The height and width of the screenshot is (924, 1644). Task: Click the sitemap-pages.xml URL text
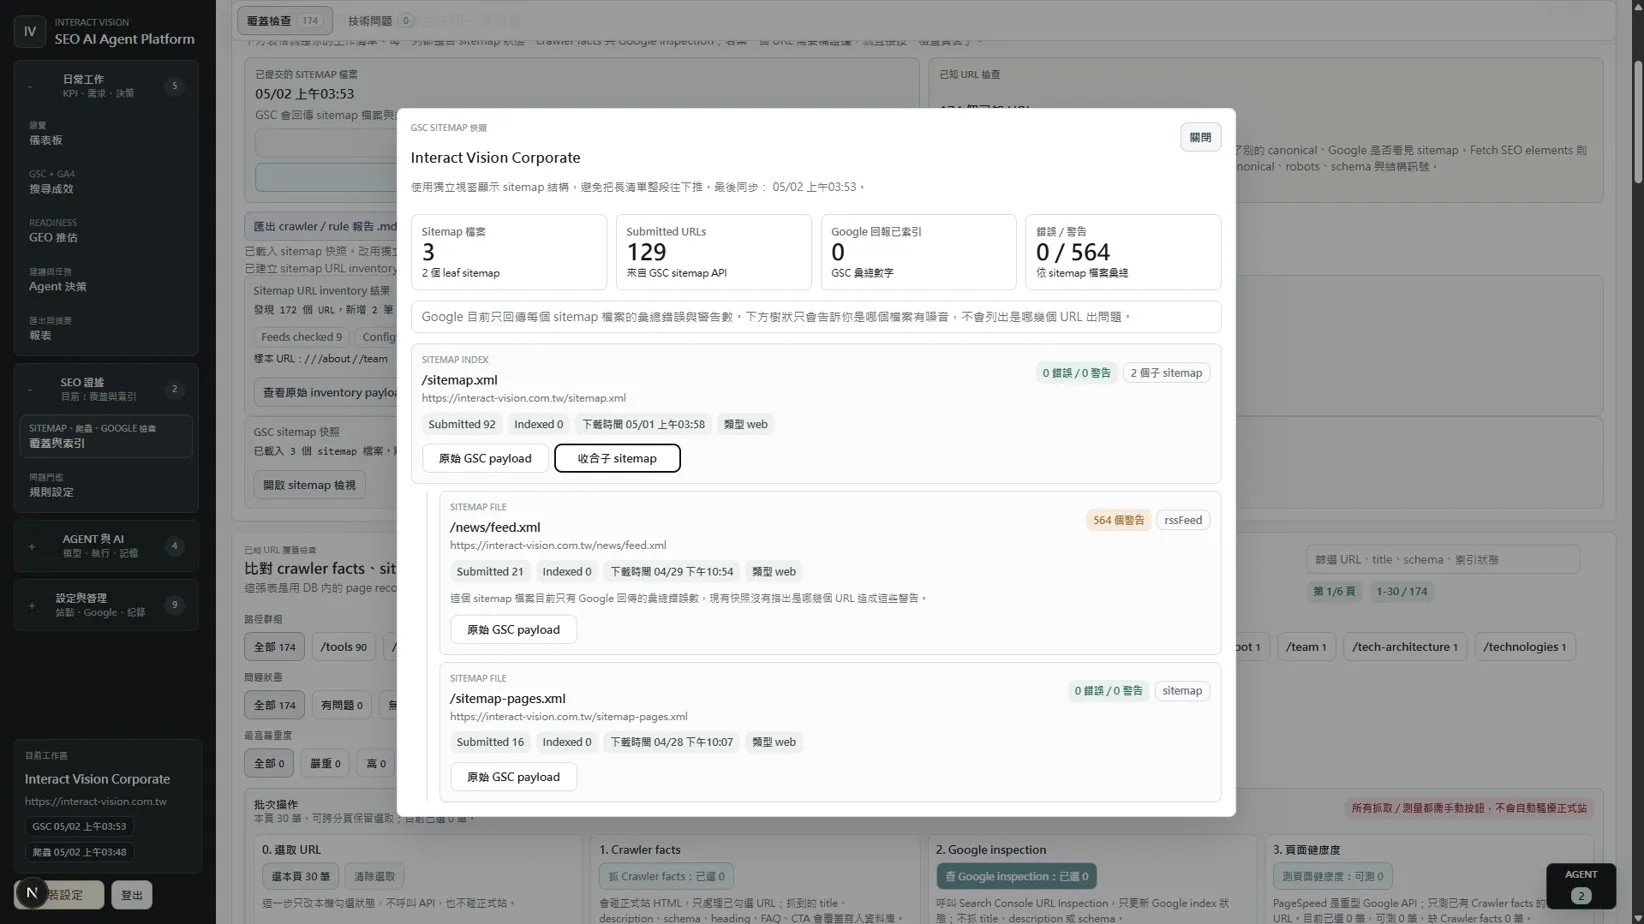click(568, 717)
